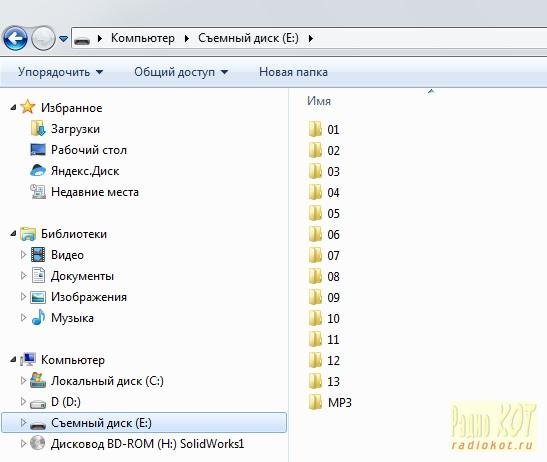Select the Рабочий стол desktop icon
The width and height of the screenshot is (547, 462).
pos(38,150)
